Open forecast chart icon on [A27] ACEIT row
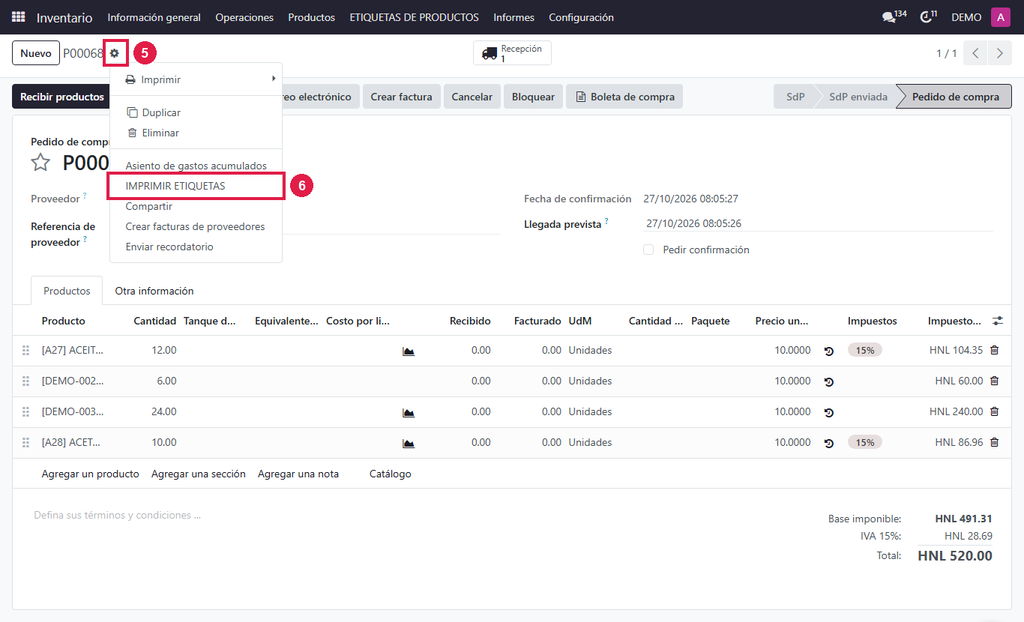1024x622 pixels. pyautogui.click(x=408, y=351)
